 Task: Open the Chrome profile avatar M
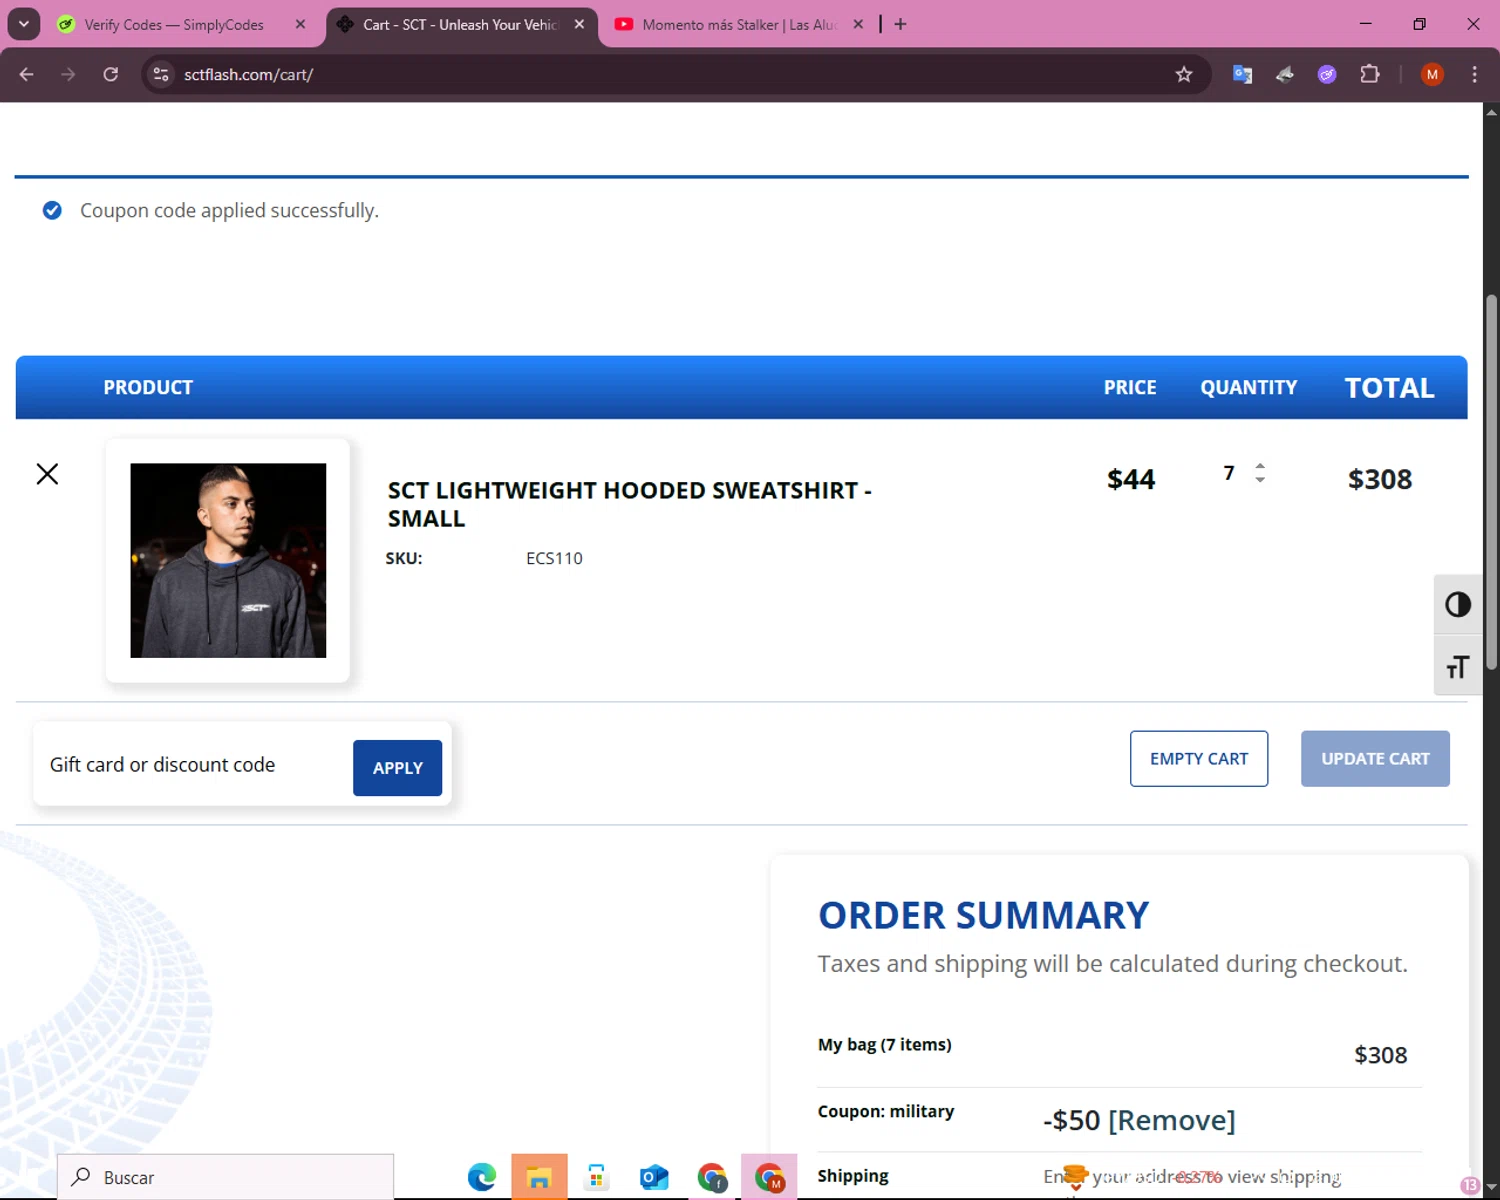pos(1432,74)
